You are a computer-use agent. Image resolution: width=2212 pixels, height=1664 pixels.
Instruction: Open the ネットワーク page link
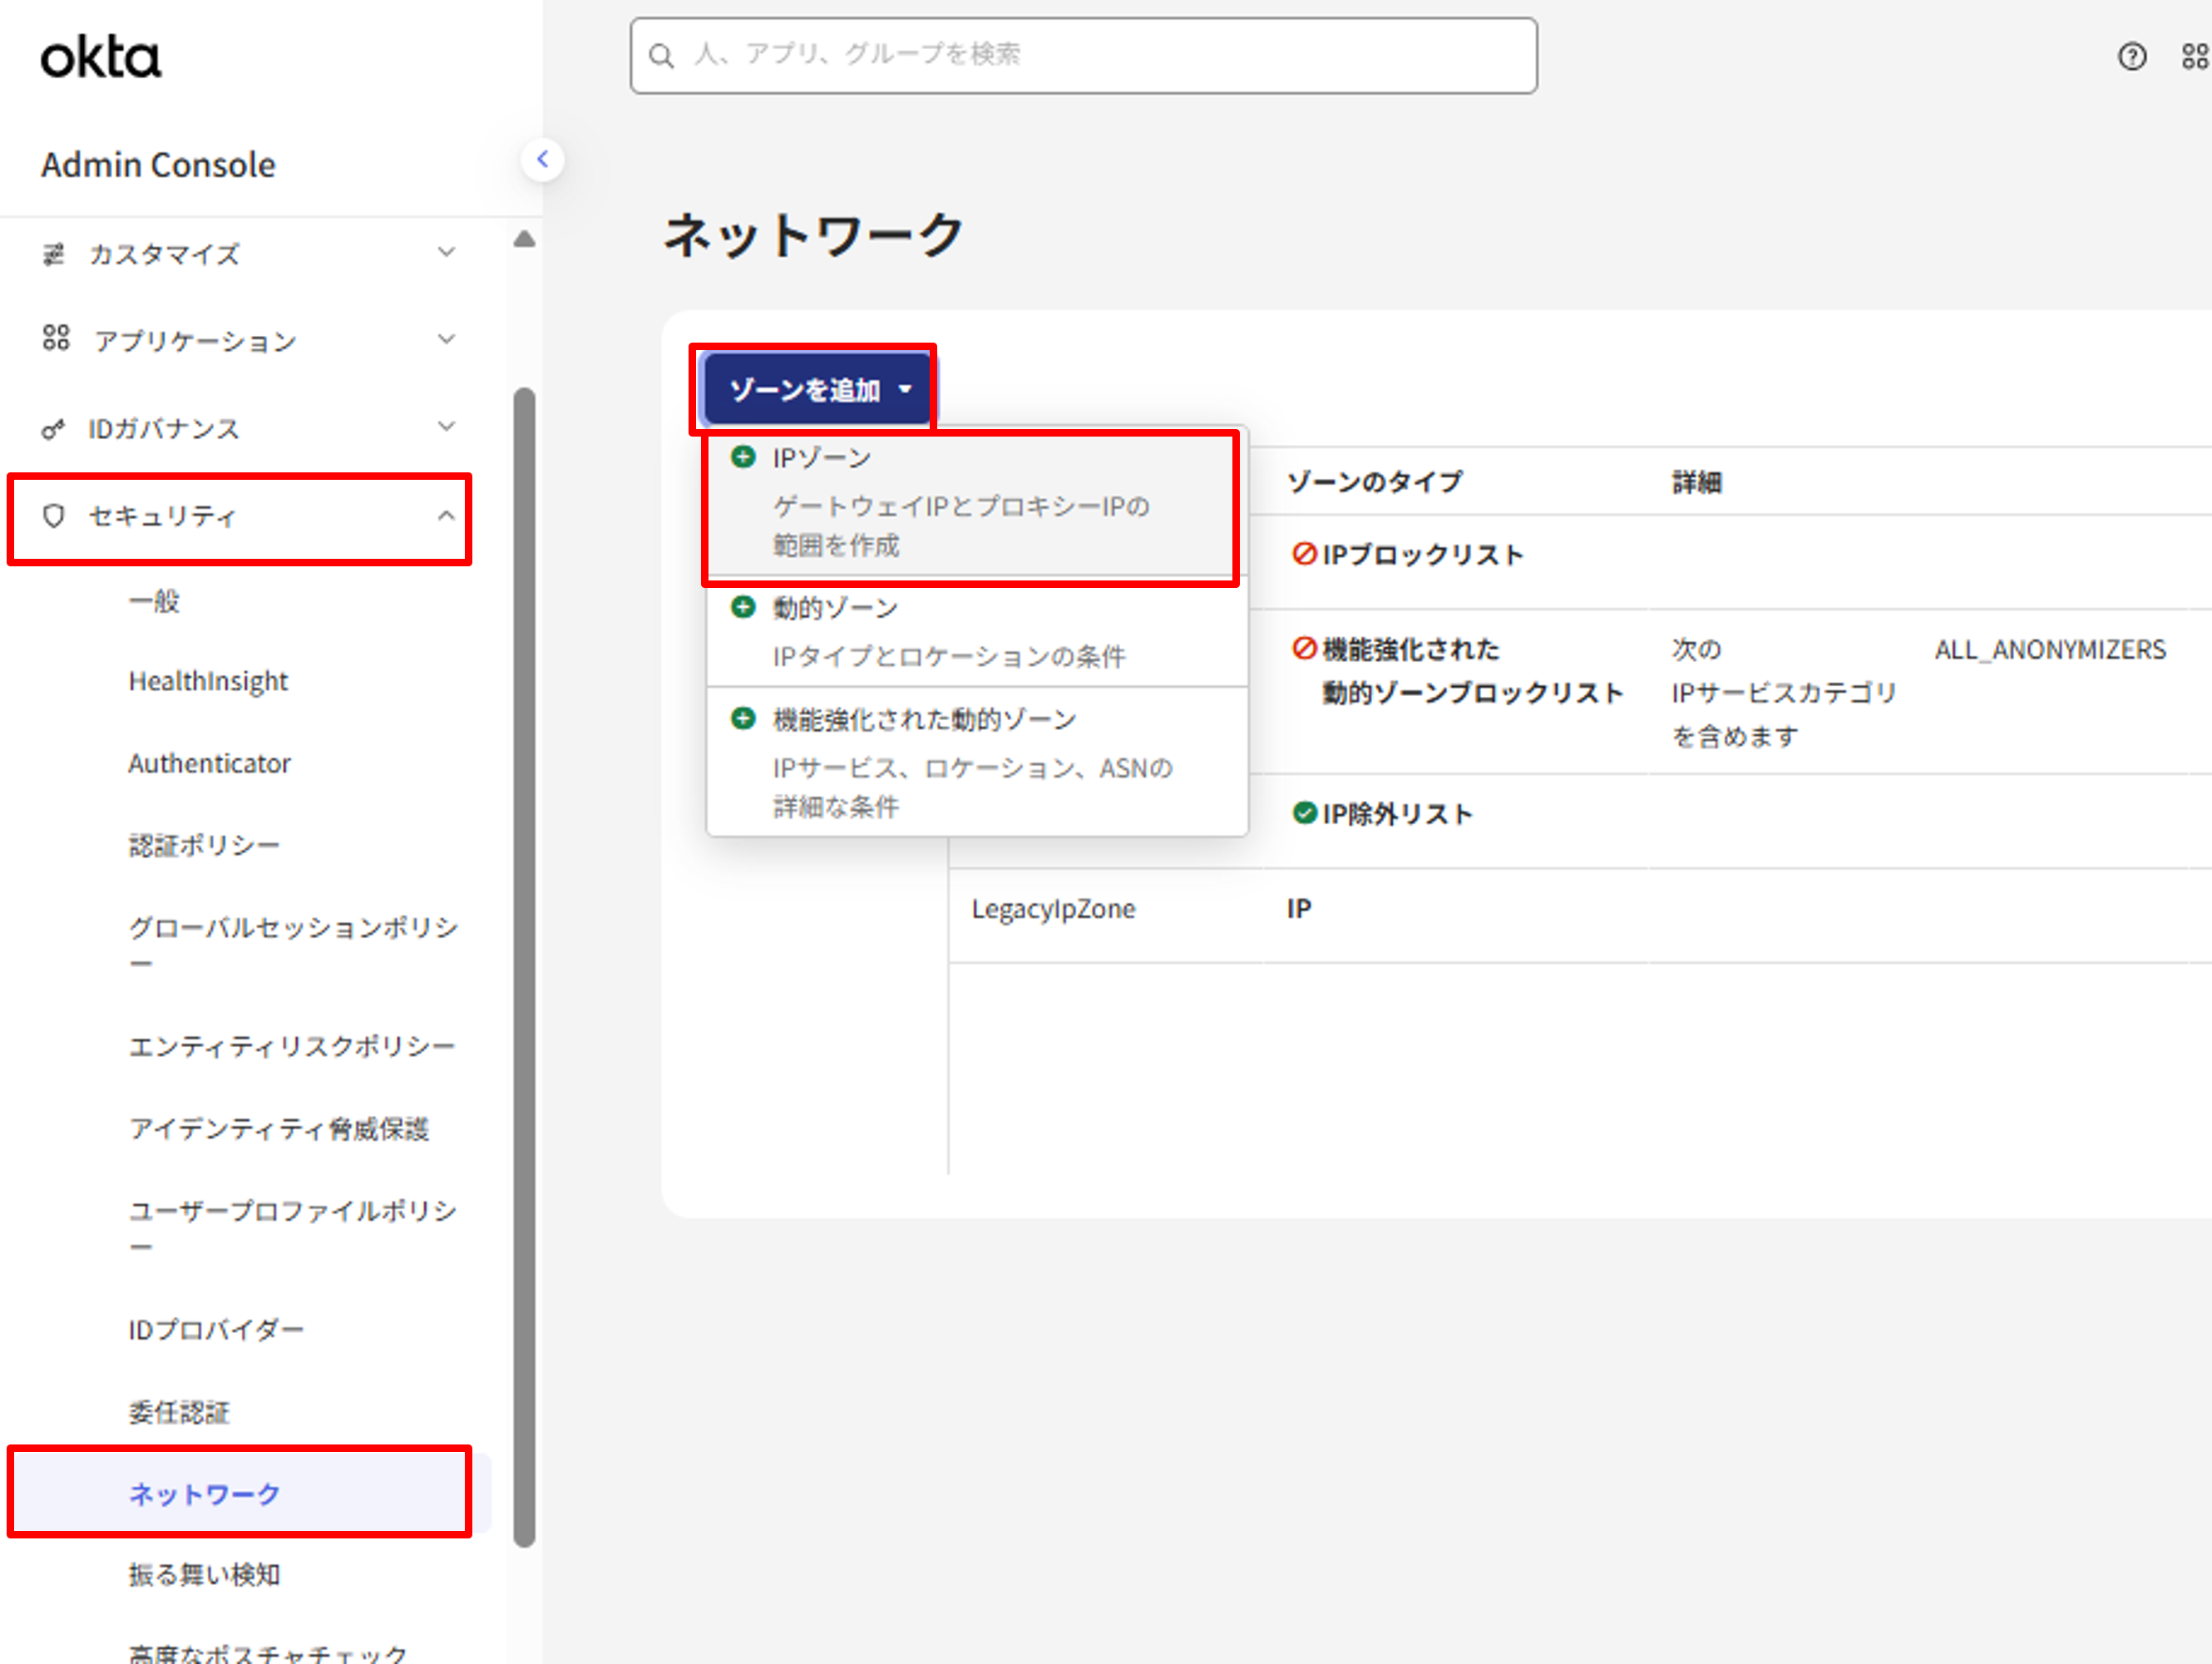pos(204,1493)
